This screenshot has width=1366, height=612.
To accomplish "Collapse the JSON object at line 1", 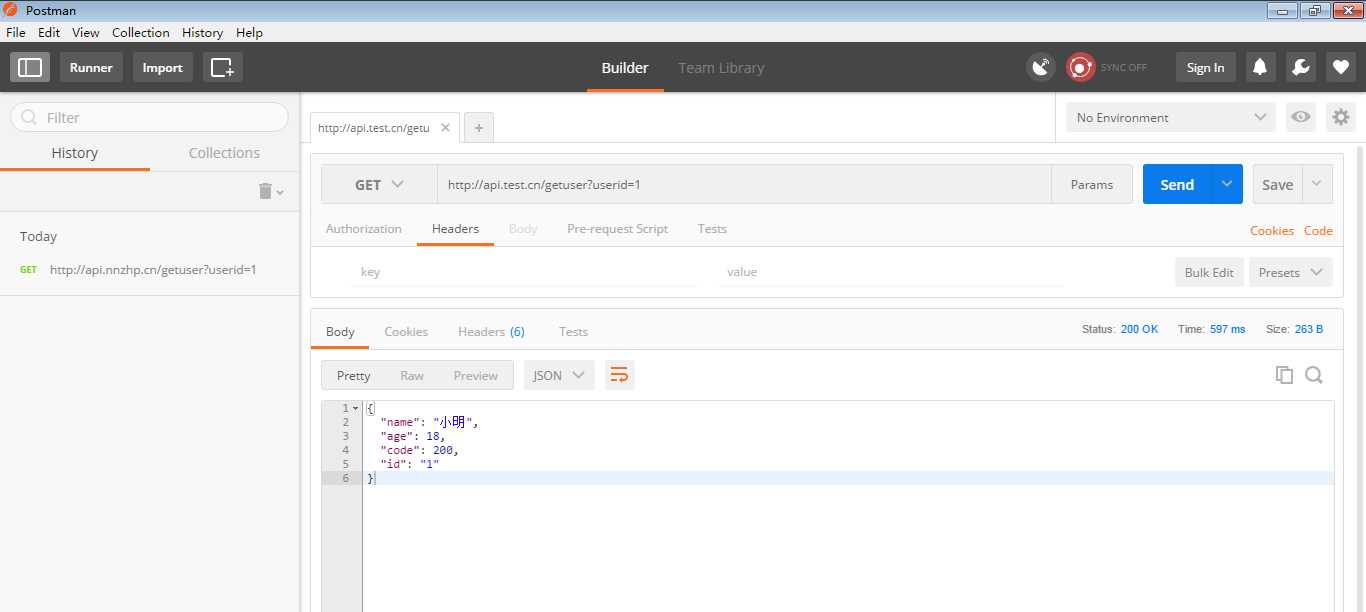I will [x=355, y=408].
